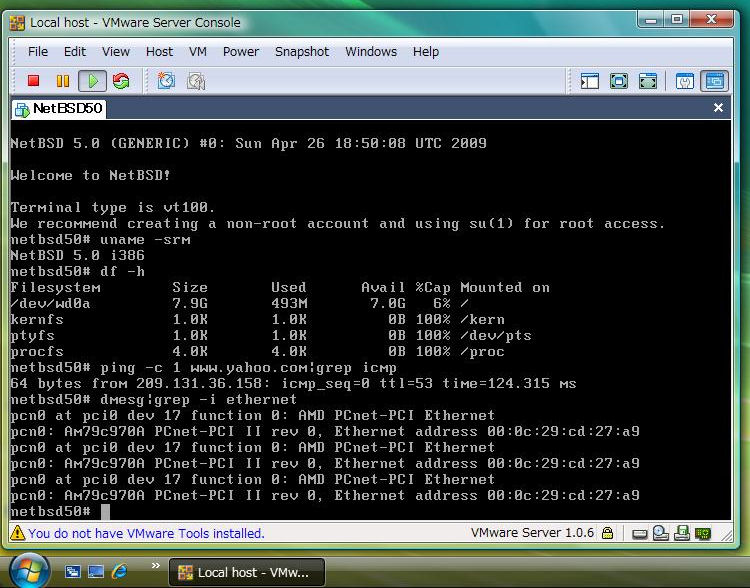
Task: Click the 'kernfs' filesystem row
Action: pos(257,320)
